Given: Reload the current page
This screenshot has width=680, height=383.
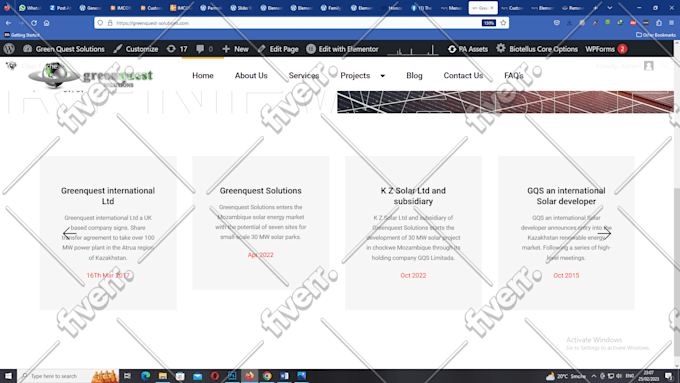Looking at the screenshot, I should pos(34,23).
